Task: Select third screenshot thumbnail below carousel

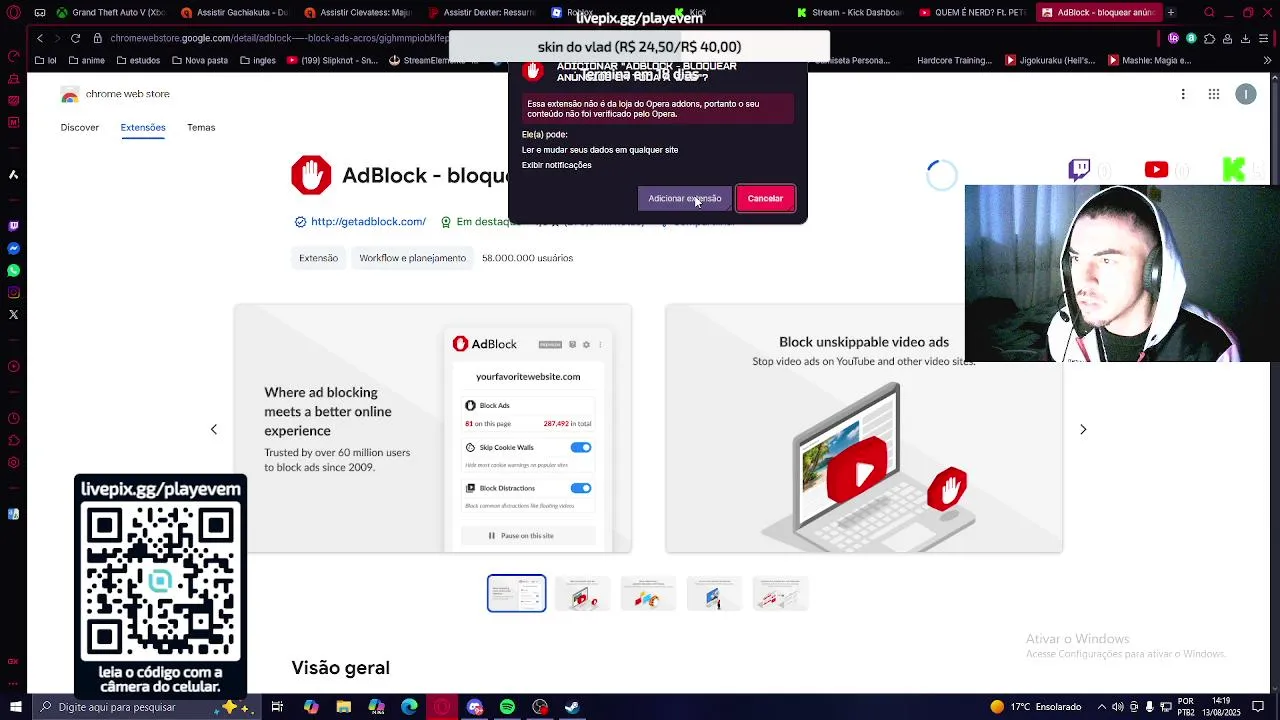Action: point(648,593)
